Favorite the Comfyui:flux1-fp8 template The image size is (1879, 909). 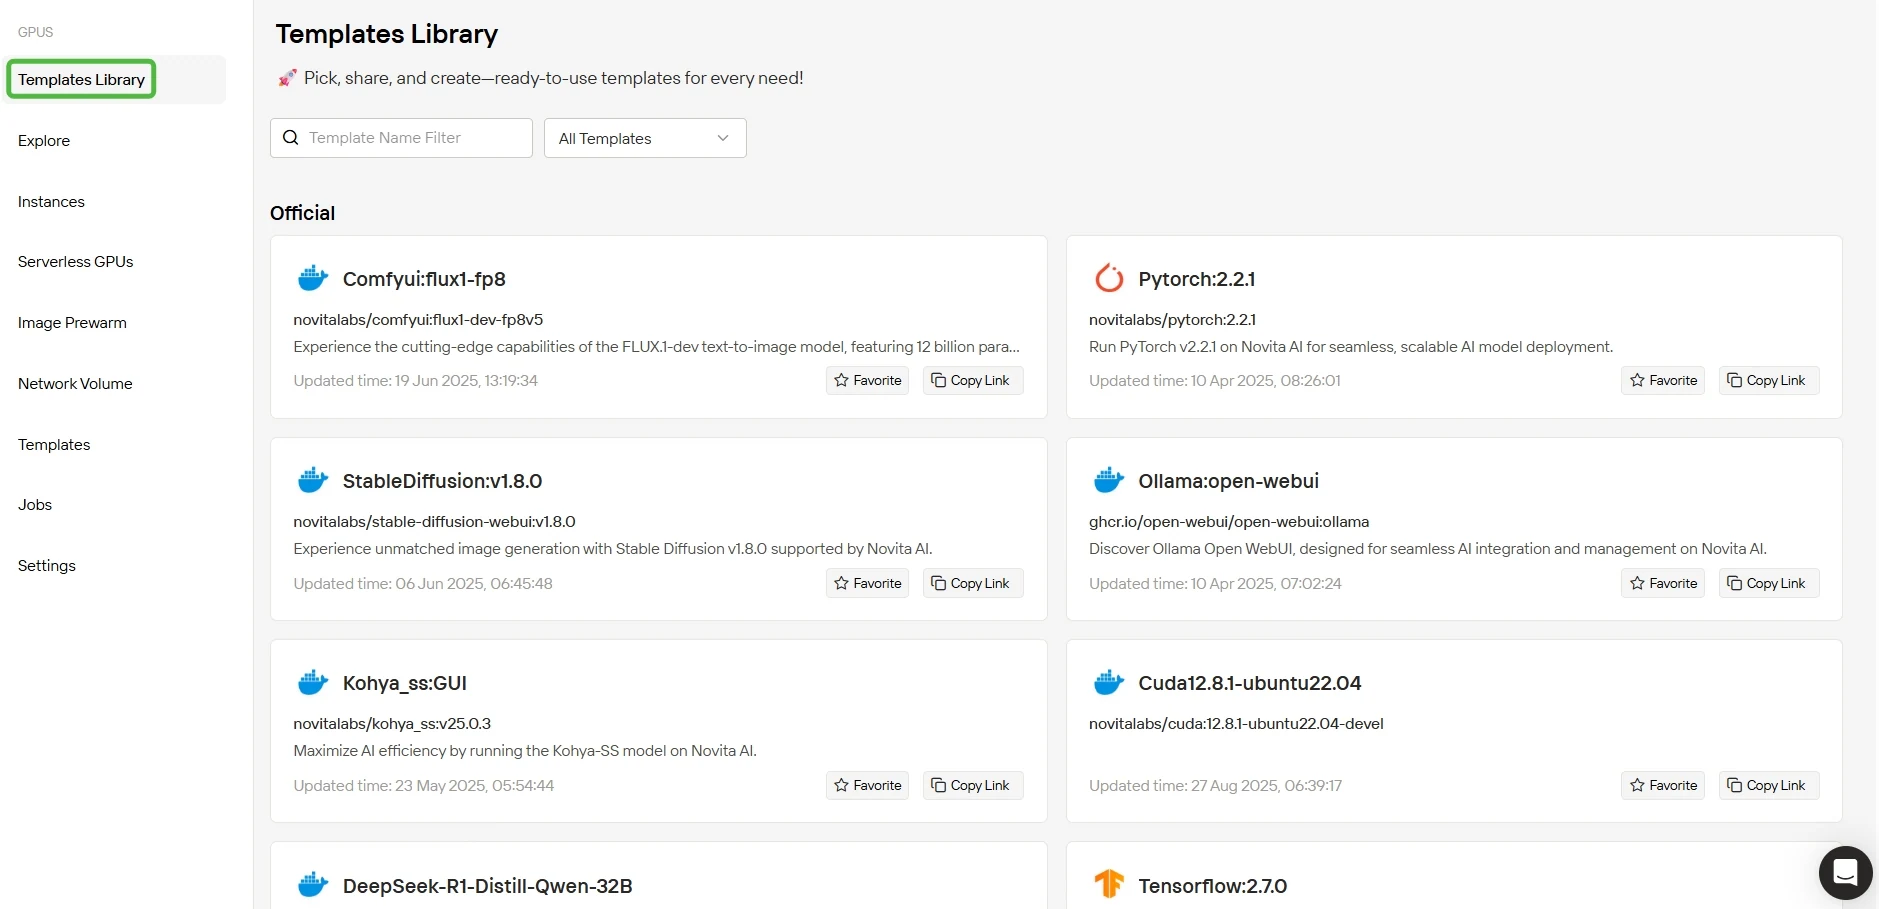pyautogui.click(x=867, y=380)
